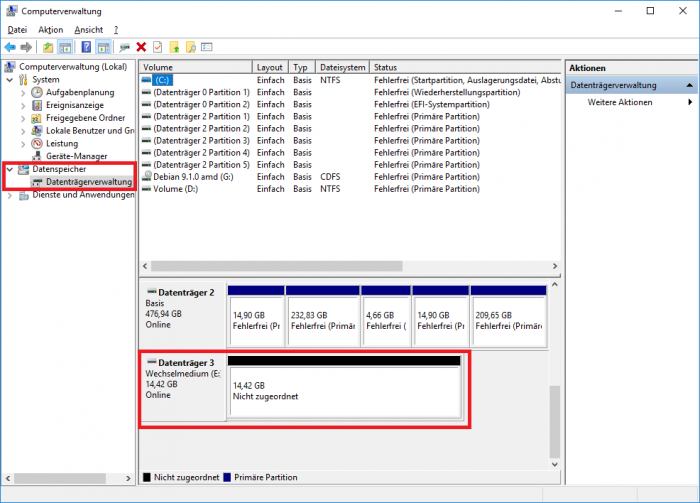Expand the Leistung tree node
The image size is (700, 503).
[x=24, y=143]
